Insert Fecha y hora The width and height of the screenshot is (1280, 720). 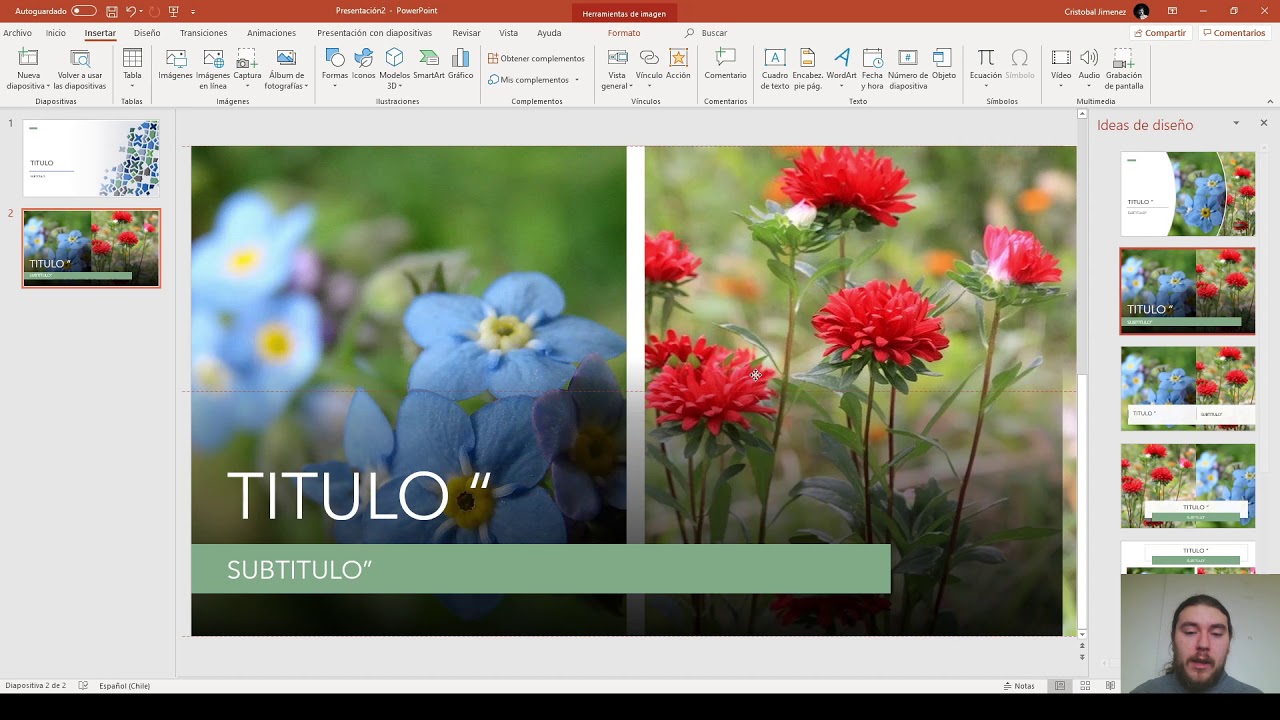tap(872, 69)
